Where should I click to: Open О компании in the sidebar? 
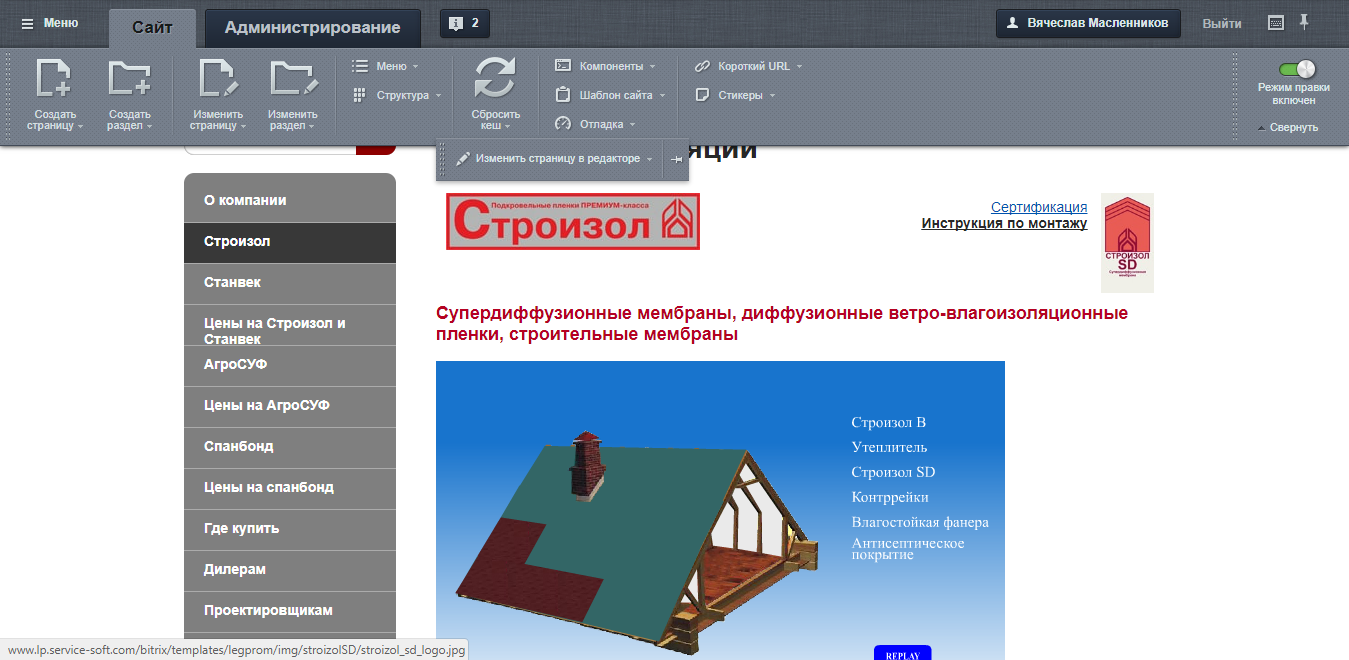click(290, 200)
